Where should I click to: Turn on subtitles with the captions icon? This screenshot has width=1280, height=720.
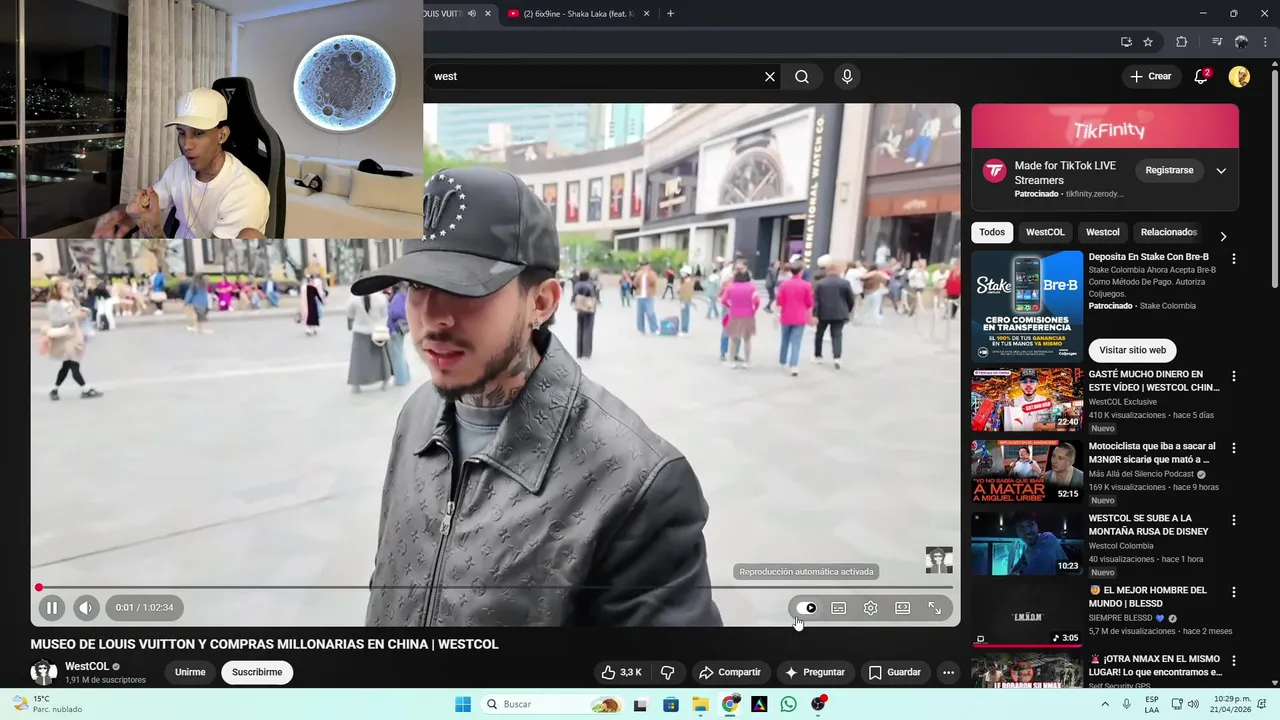point(839,608)
